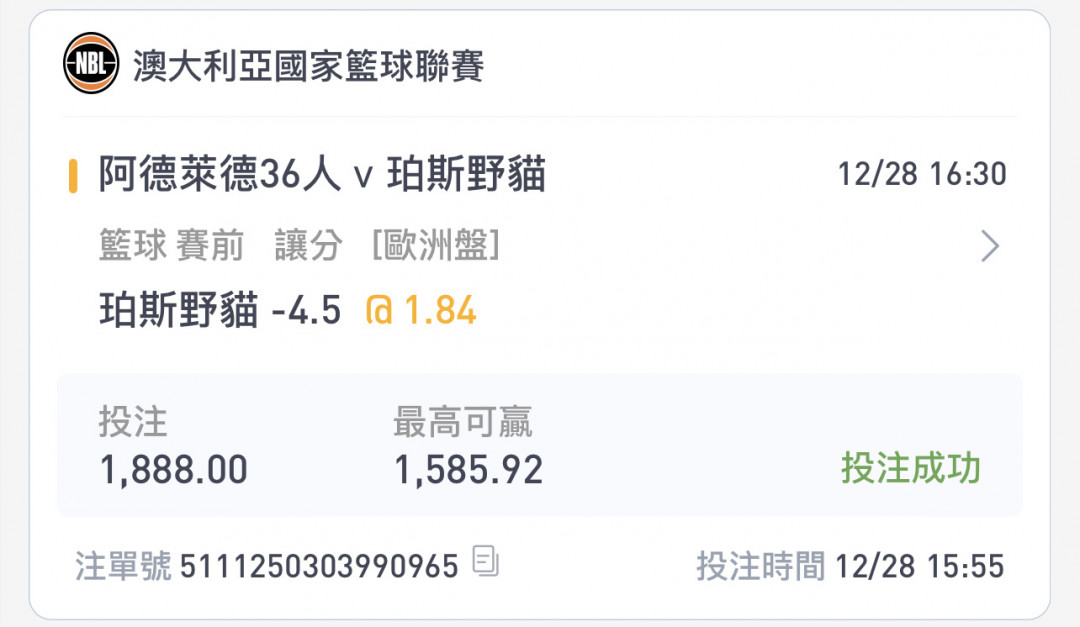Click the 籃球 賽前 label
The height and width of the screenshot is (627, 1080).
point(172,245)
